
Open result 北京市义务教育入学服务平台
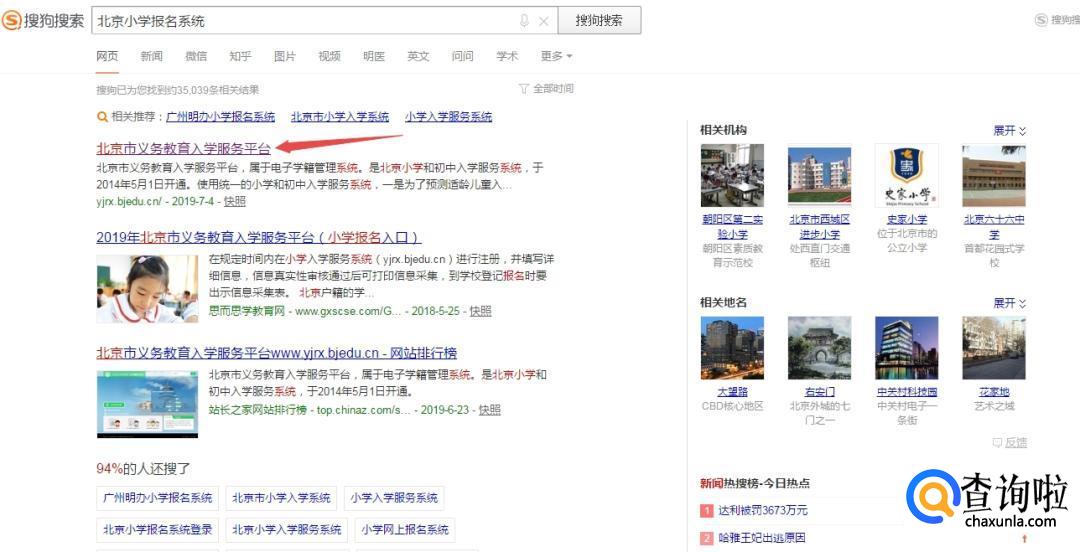pyautogui.click(x=184, y=147)
